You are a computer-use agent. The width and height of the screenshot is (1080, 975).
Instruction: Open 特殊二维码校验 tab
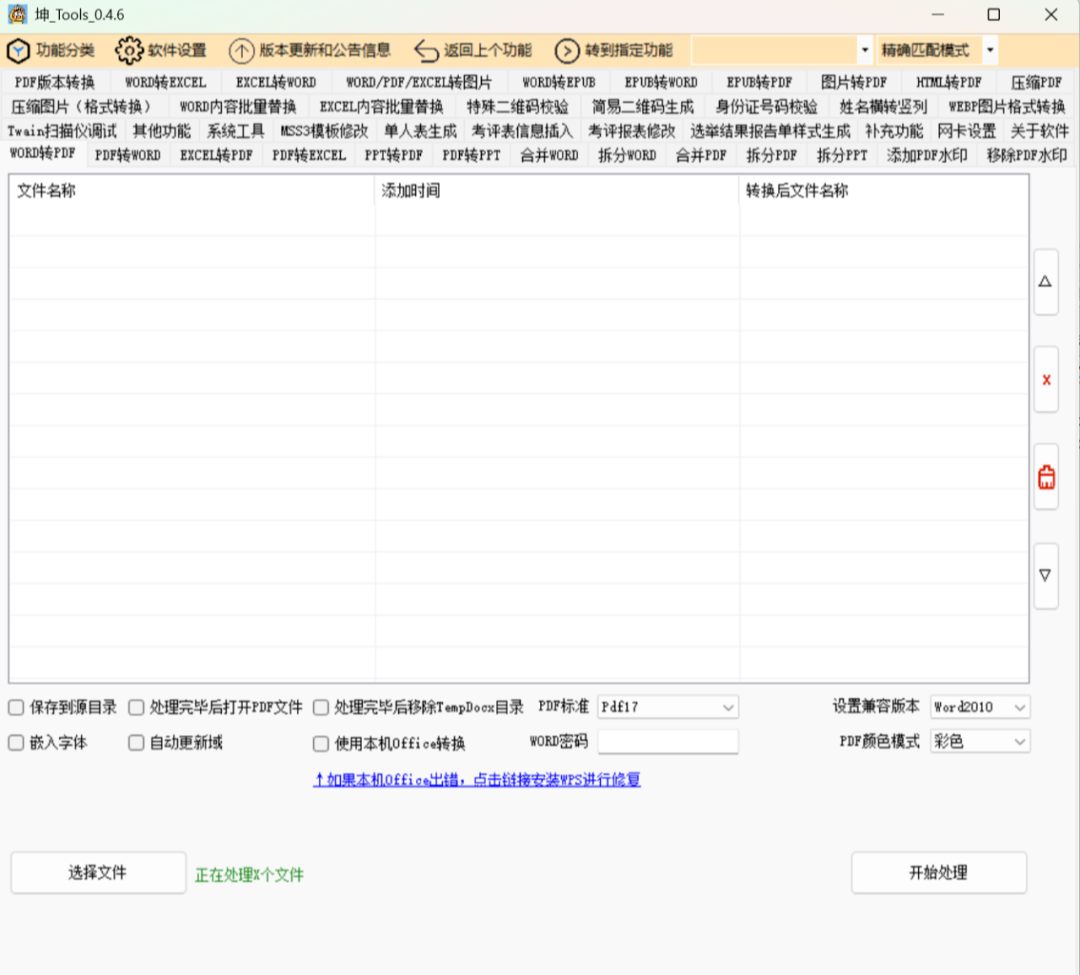point(517,107)
